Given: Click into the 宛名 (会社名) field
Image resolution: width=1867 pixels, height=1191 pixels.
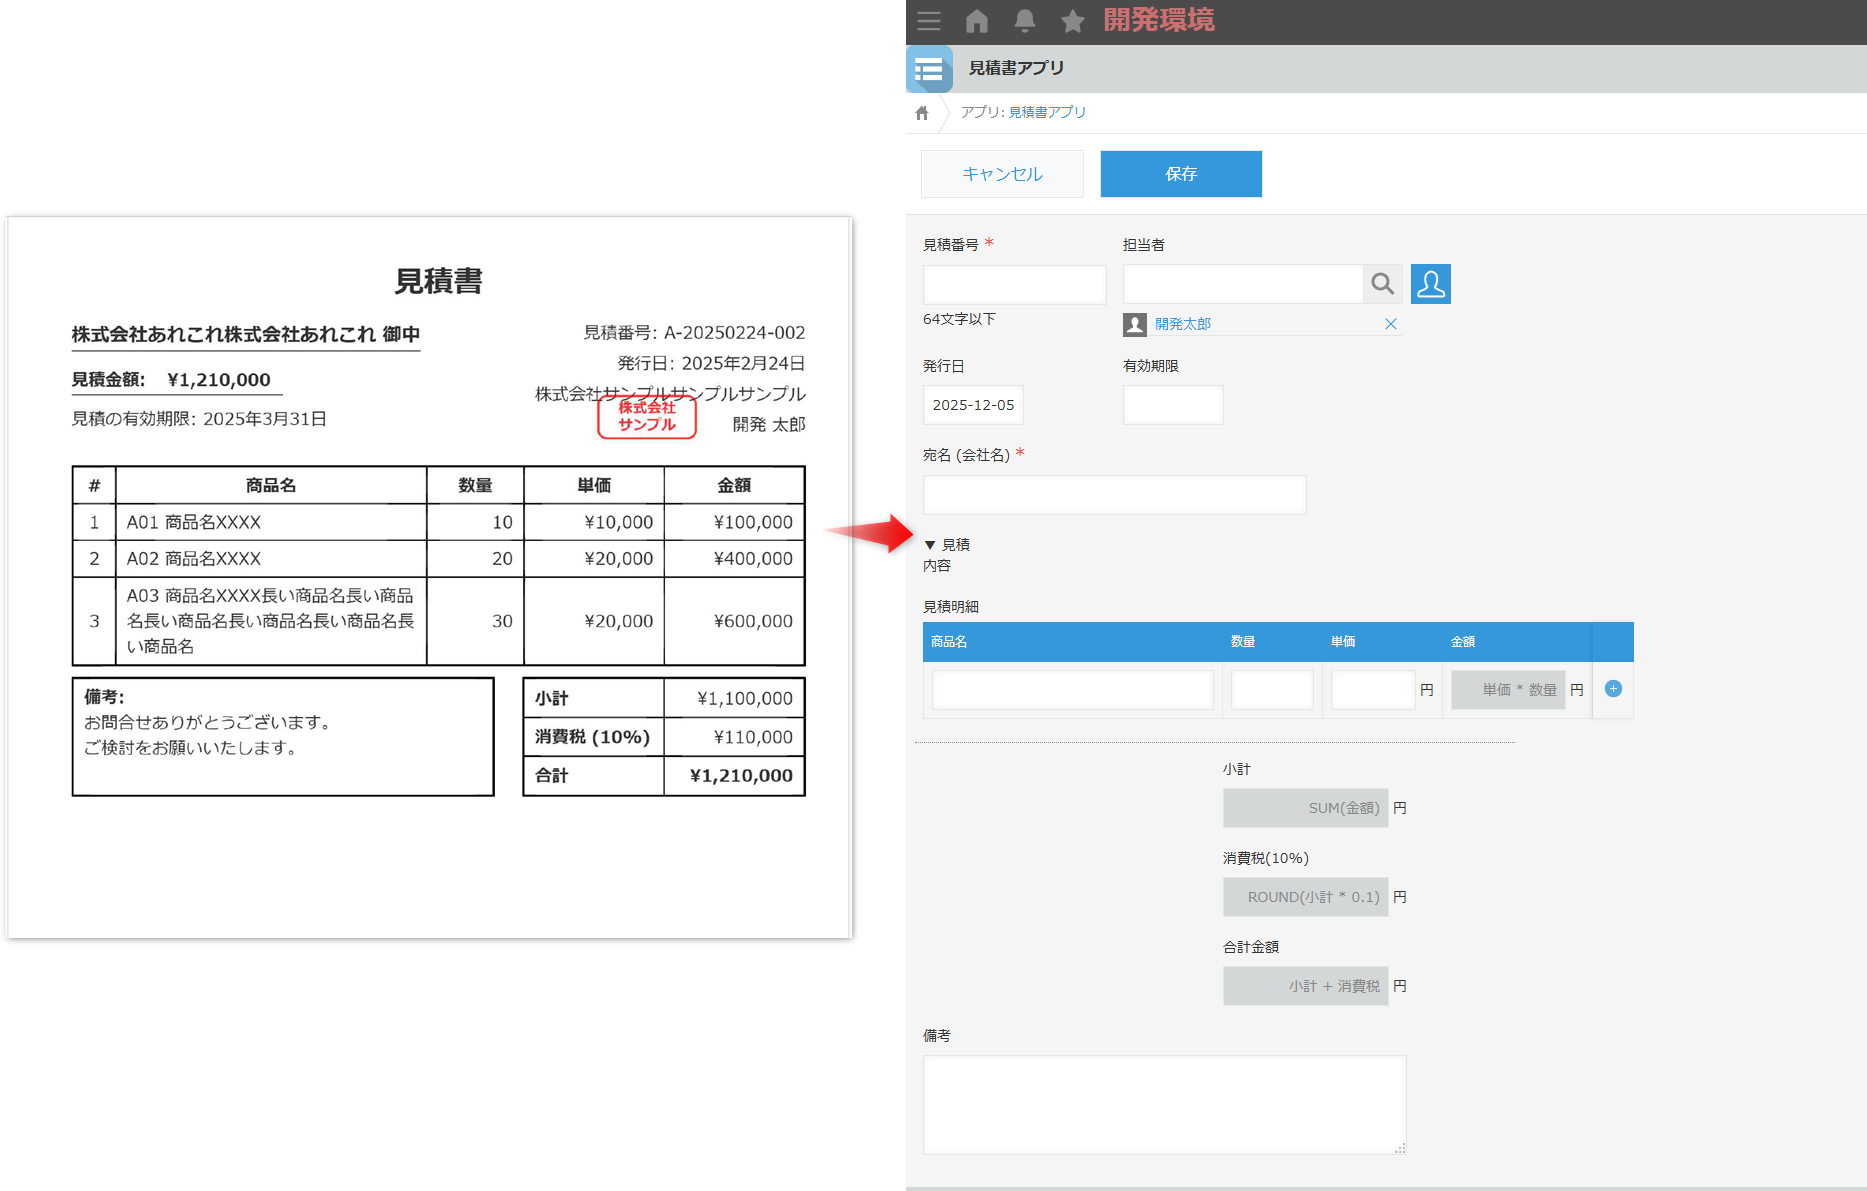Looking at the screenshot, I should [1114, 495].
